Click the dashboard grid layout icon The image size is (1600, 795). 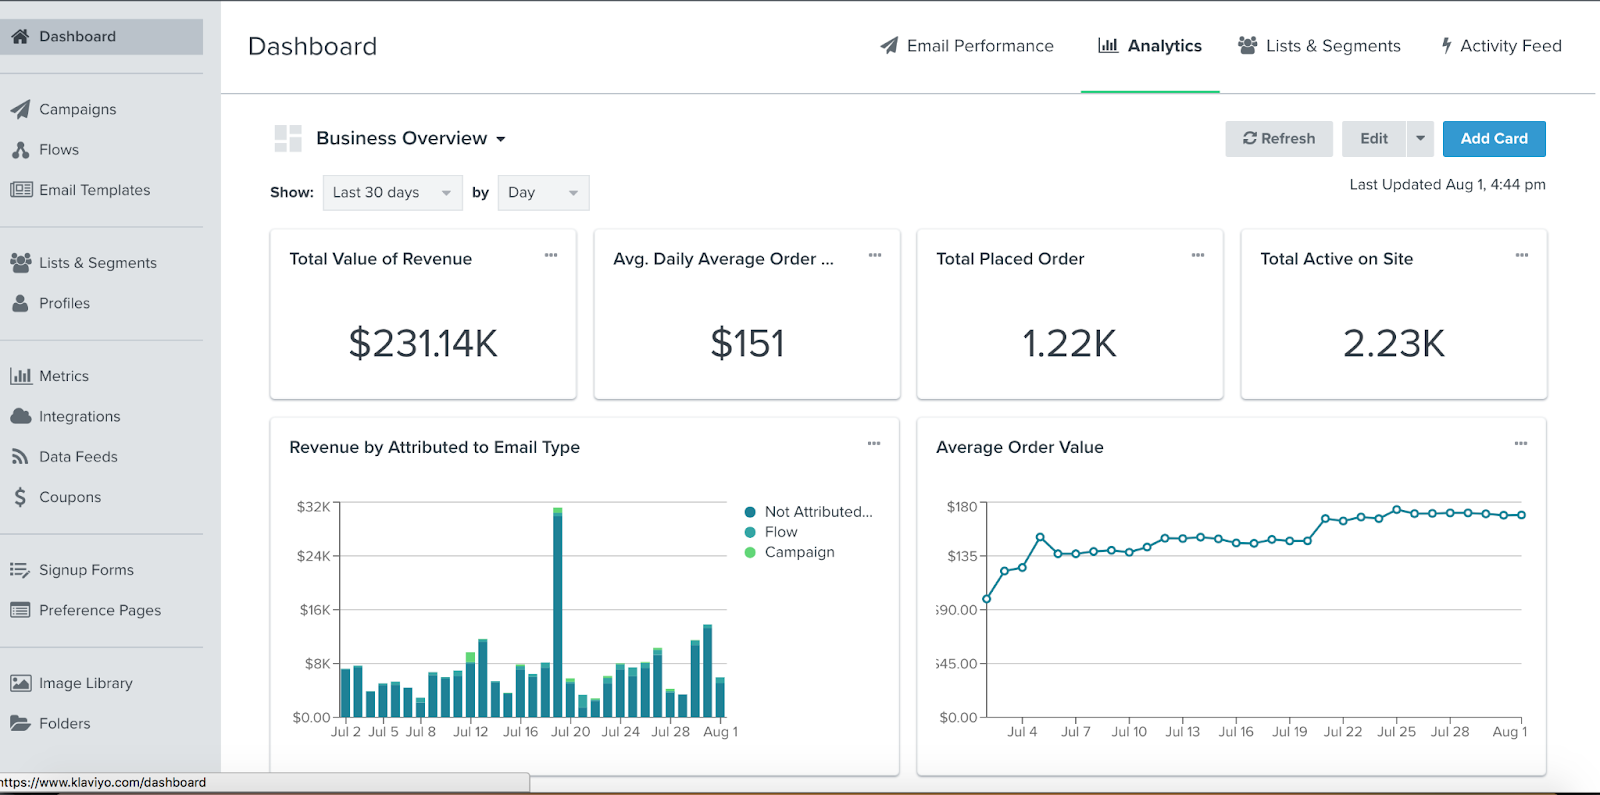click(x=288, y=139)
